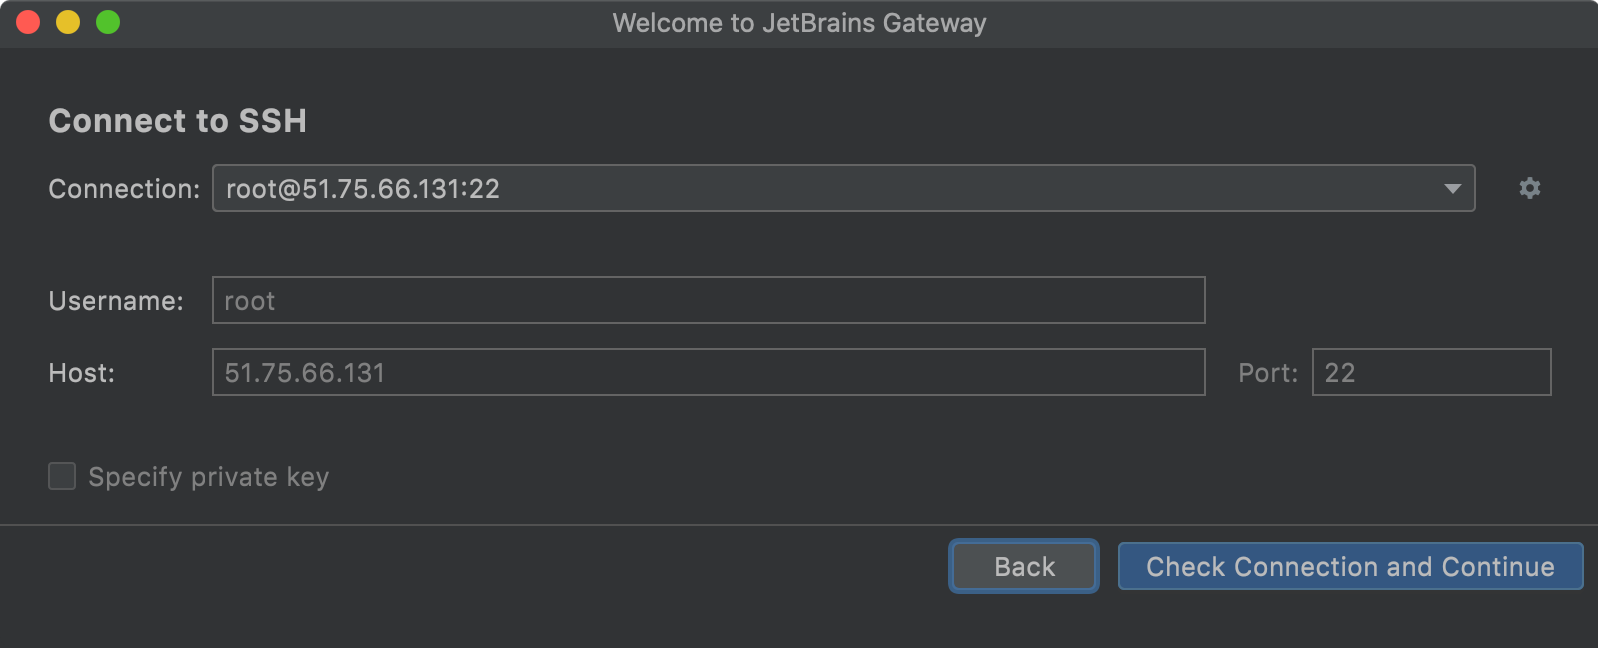Enable the Specify private key checkbox
This screenshot has height=648, width=1598.
[61, 476]
